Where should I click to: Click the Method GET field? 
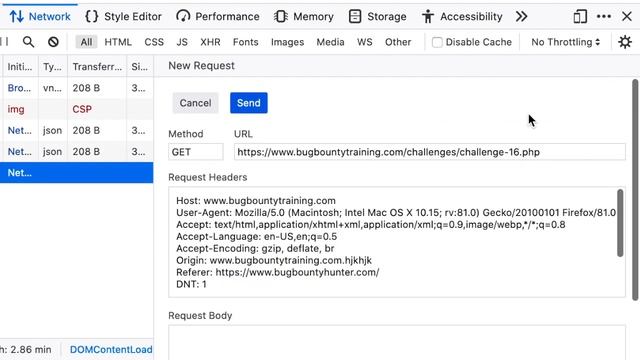pos(196,152)
